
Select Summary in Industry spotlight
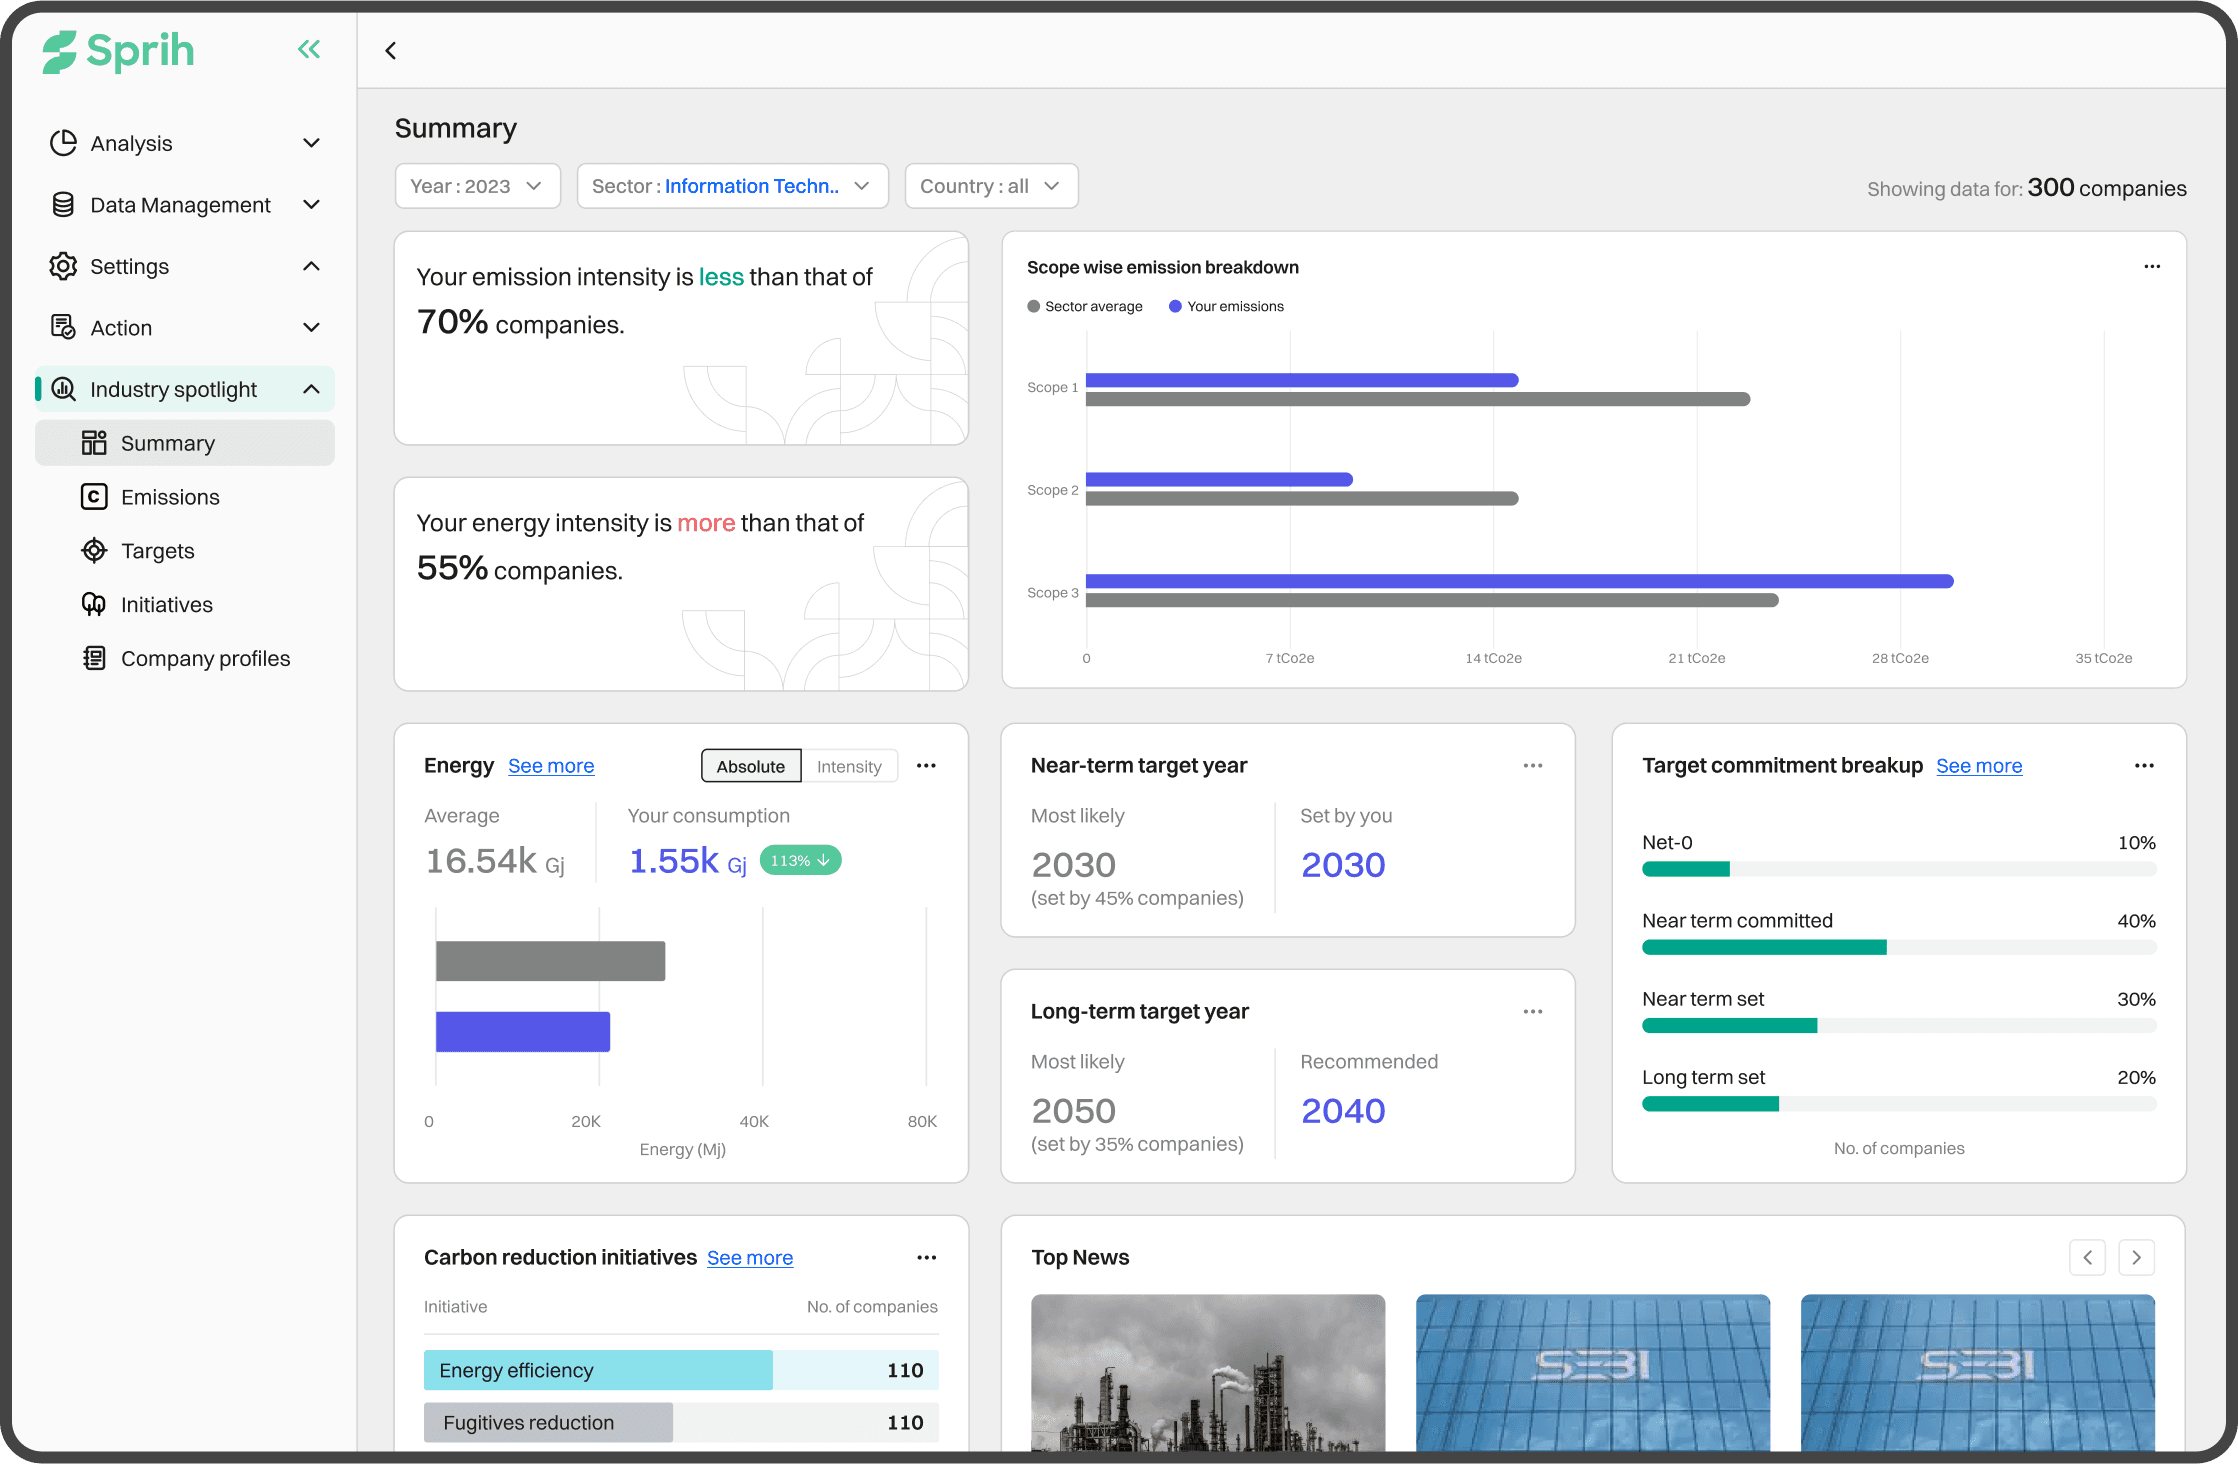167,443
